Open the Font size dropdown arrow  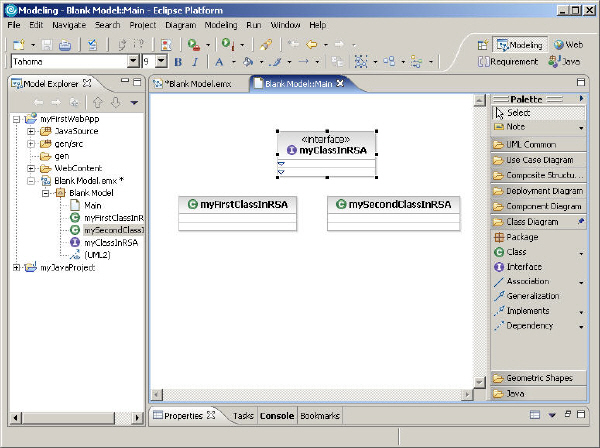click(x=161, y=61)
